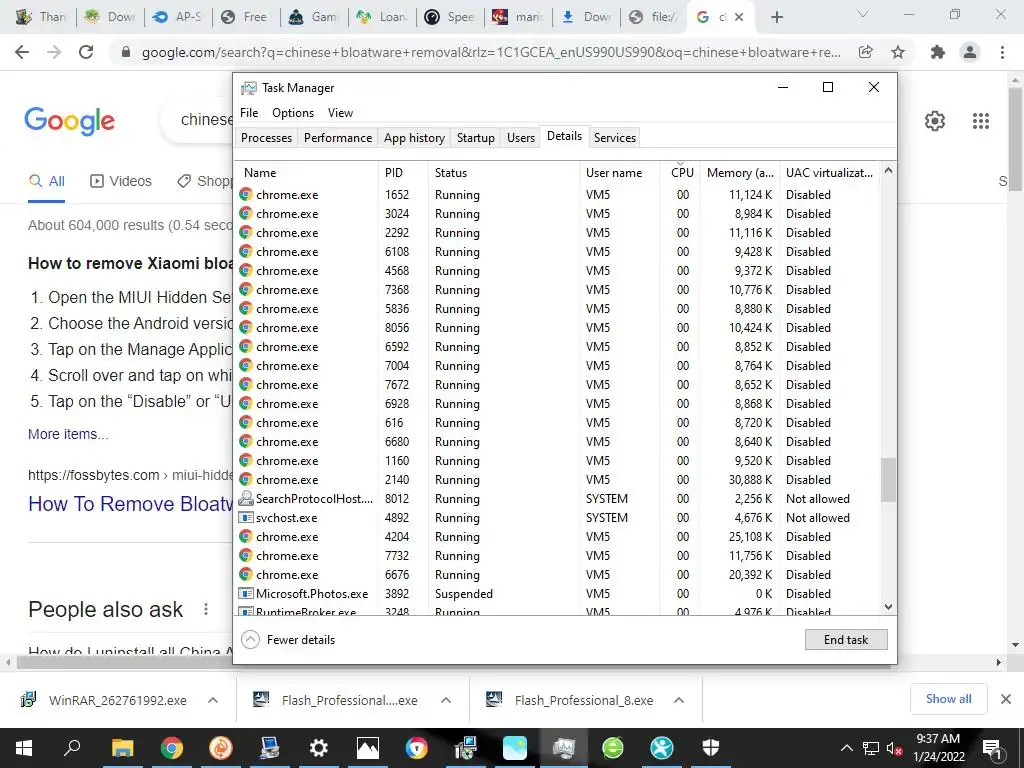Select chrome.exe process with PID 2140
Viewport: 1024px width, 768px height.
coord(557,480)
